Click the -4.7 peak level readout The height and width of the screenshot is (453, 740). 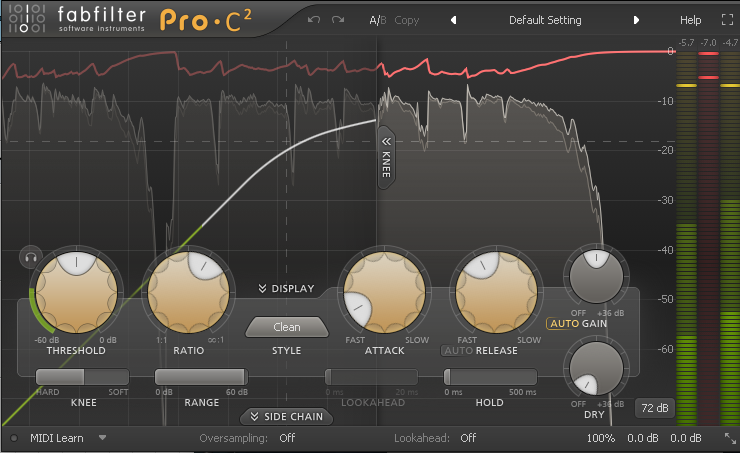(730, 42)
